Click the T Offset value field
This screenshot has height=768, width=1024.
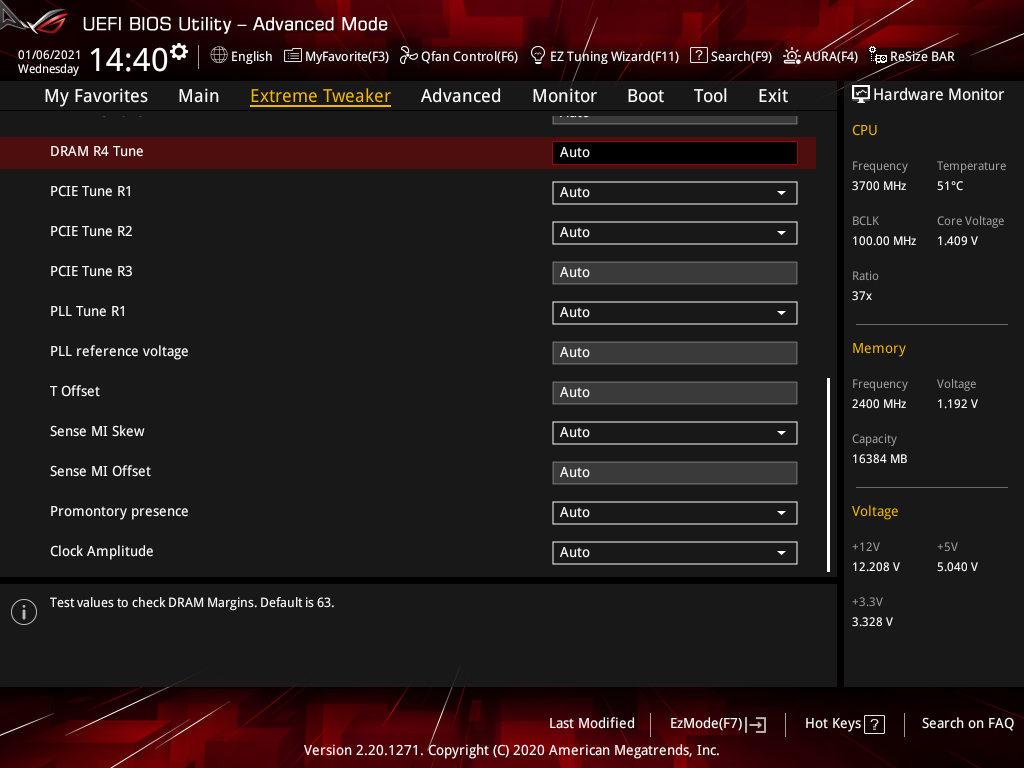click(675, 392)
